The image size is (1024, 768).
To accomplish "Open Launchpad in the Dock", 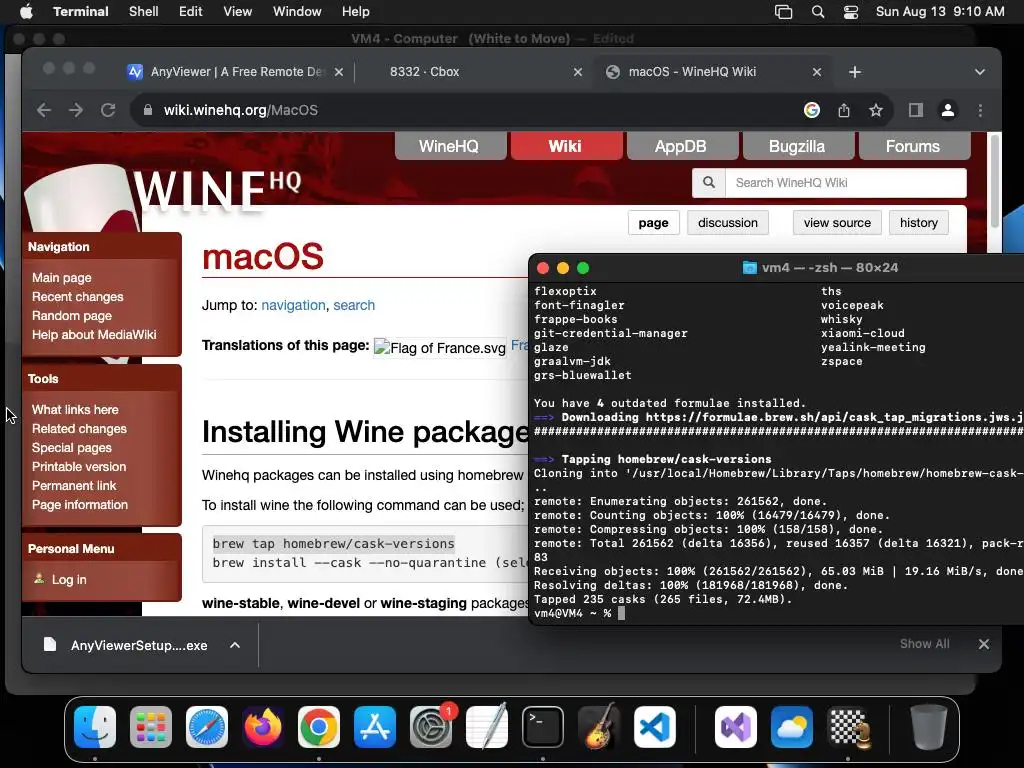I will point(151,727).
